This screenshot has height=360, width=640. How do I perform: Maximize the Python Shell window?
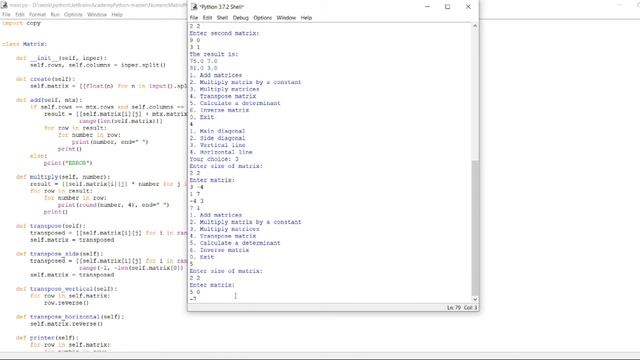(447, 7)
